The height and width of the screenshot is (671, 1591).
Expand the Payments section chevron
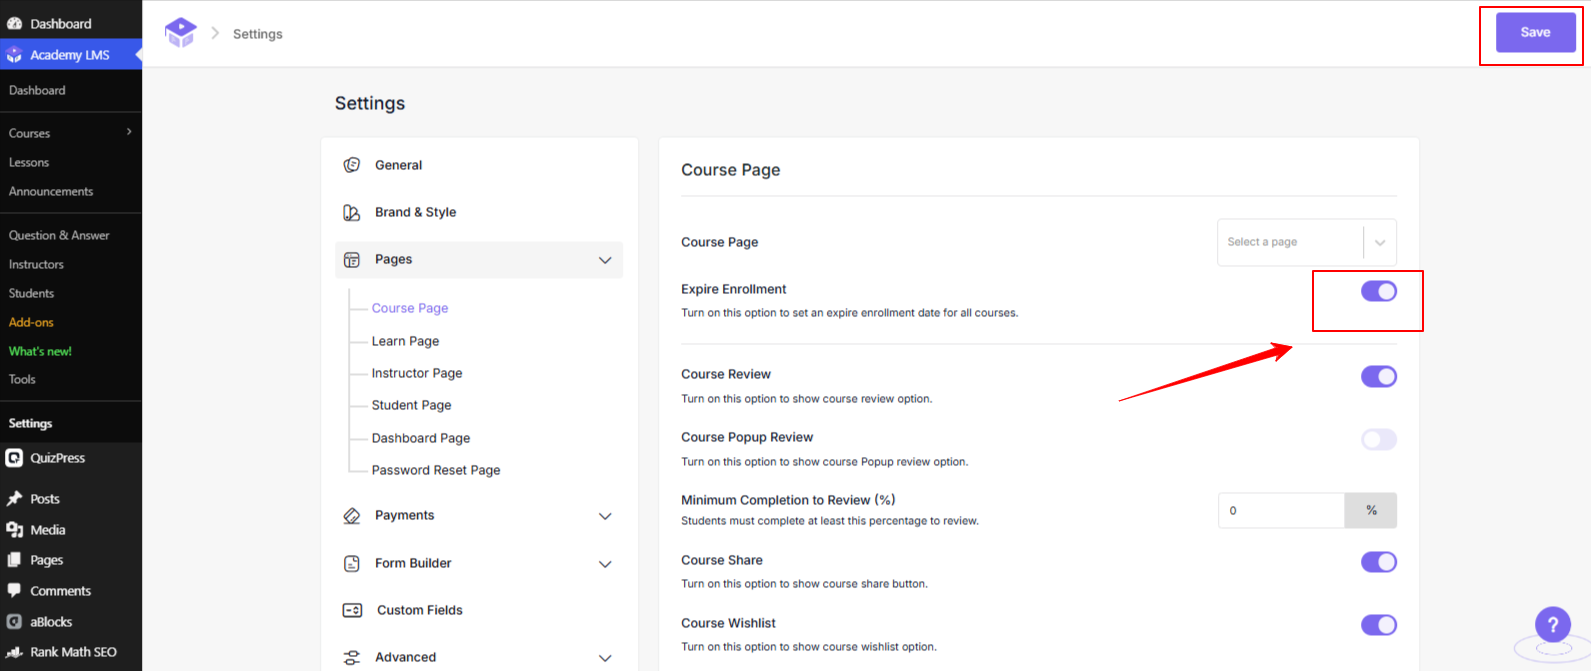click(x=605, y=516)
